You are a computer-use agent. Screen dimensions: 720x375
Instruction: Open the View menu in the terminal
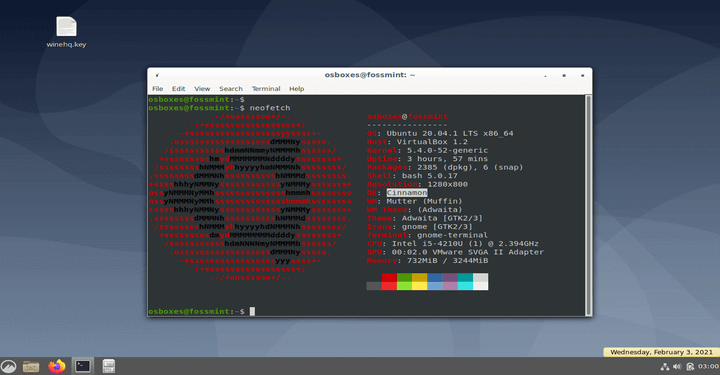pos(202,89)
